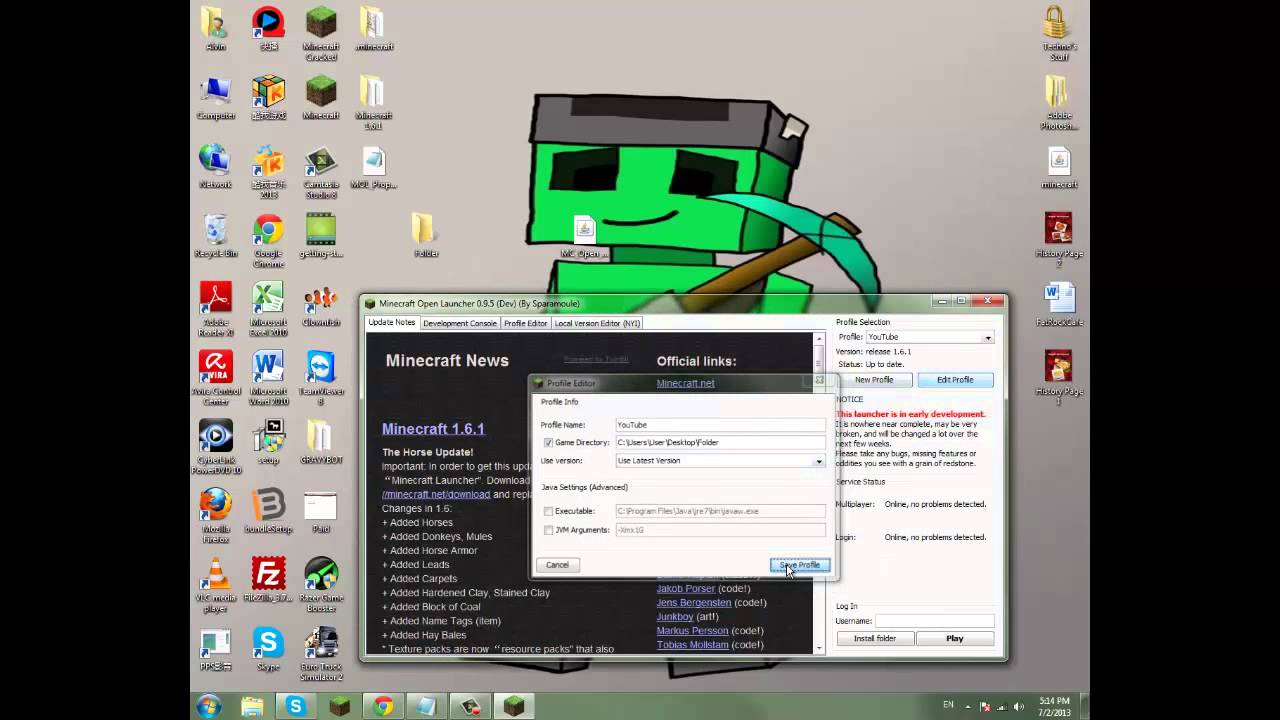
Task: Select the Network desktop icon
Action: coord(215,167)
